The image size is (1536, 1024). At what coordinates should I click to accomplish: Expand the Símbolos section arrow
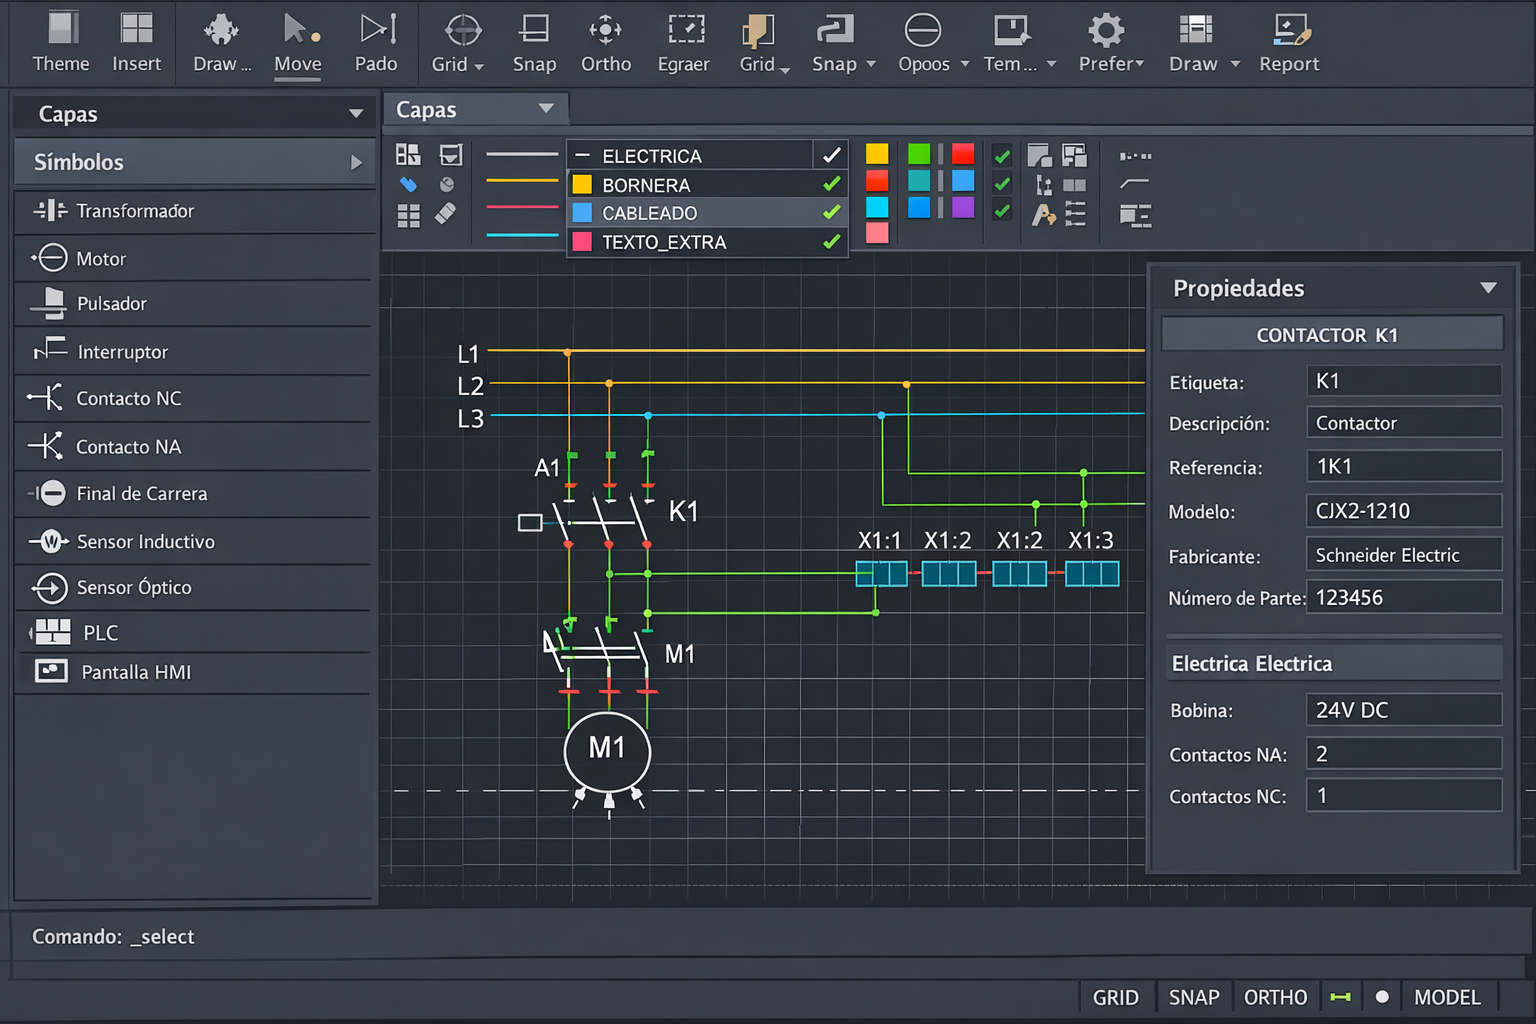(356, 162)
